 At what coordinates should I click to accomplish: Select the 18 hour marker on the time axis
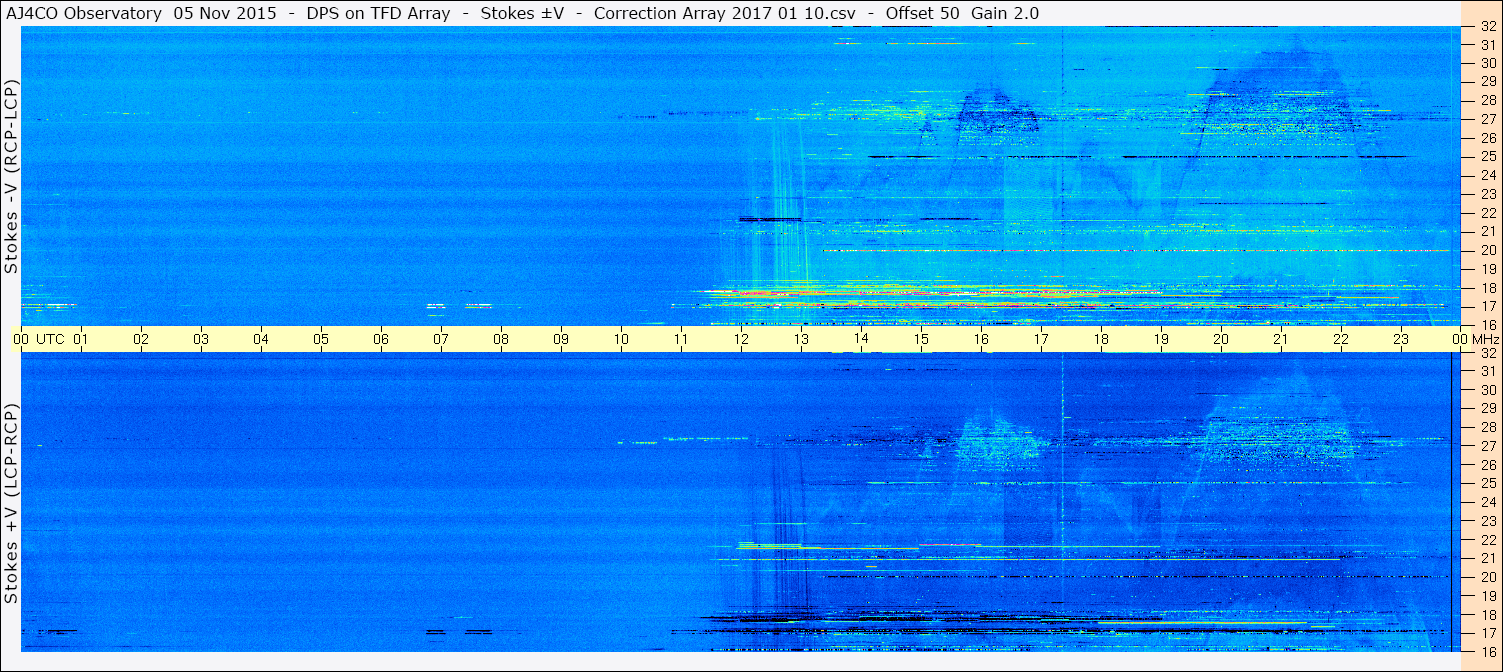click(x=1101, y=339)
